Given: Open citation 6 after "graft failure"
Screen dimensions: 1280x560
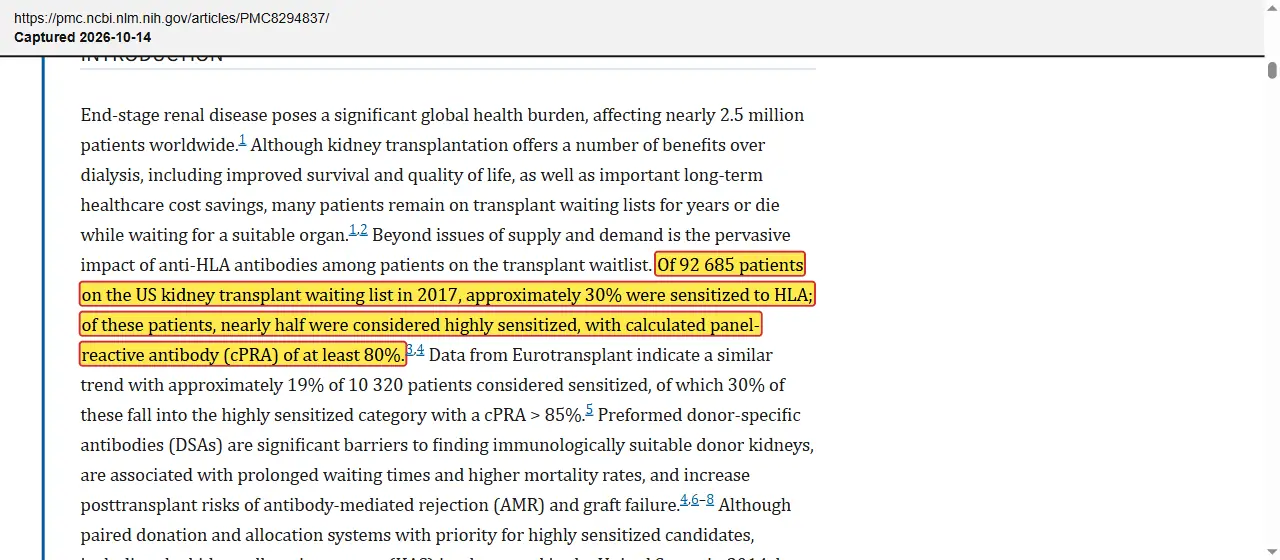Looking at the screenshot, I should [x=695, y=500].
